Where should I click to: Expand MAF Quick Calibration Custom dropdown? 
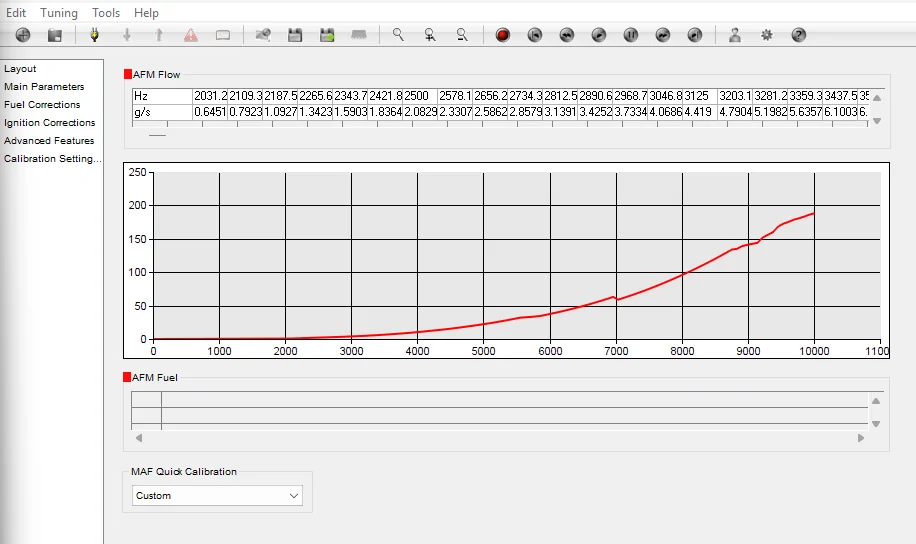[x=217, y=496]
